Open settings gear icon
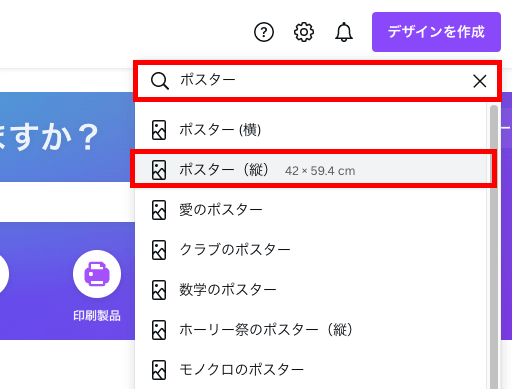This screenshot has height=389, width=512. point(304,32)
